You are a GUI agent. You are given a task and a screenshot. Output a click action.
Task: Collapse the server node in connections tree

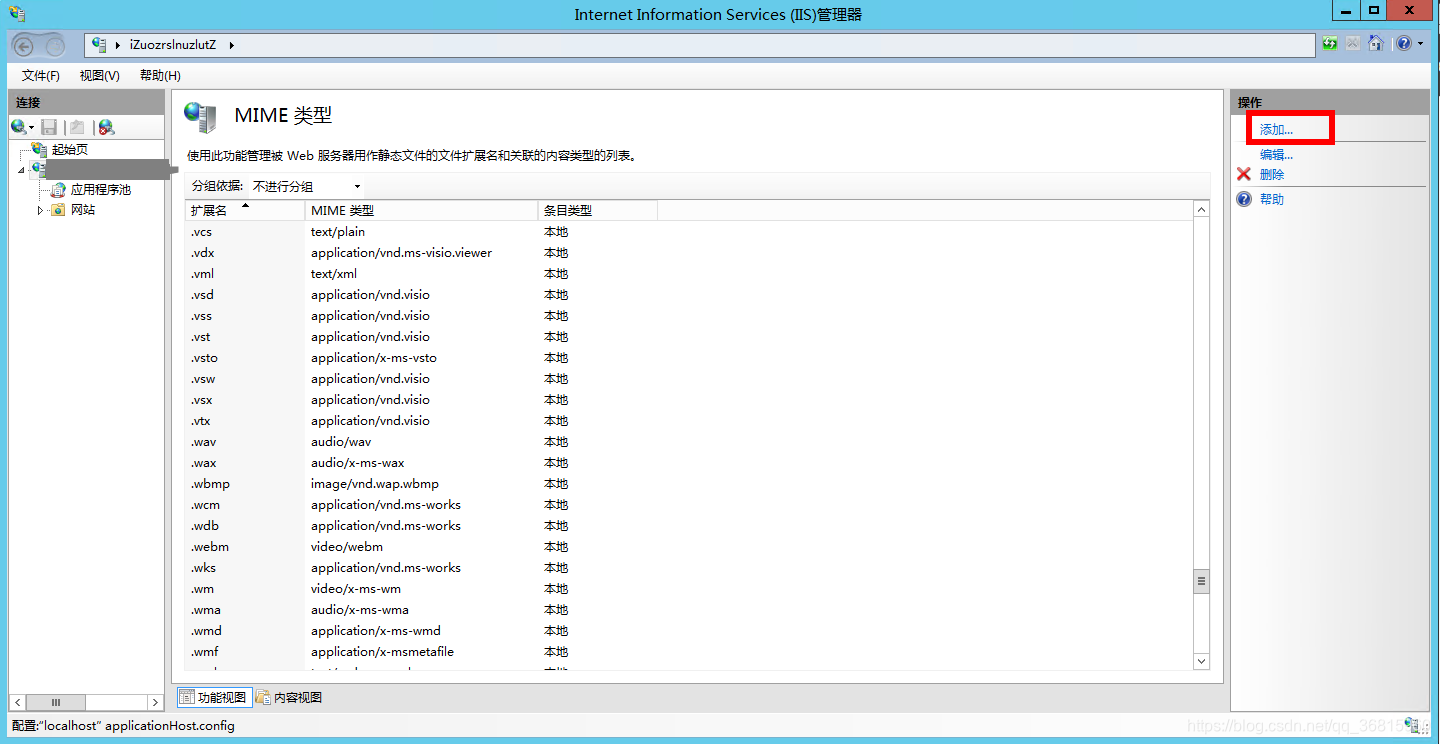point(22,170)
